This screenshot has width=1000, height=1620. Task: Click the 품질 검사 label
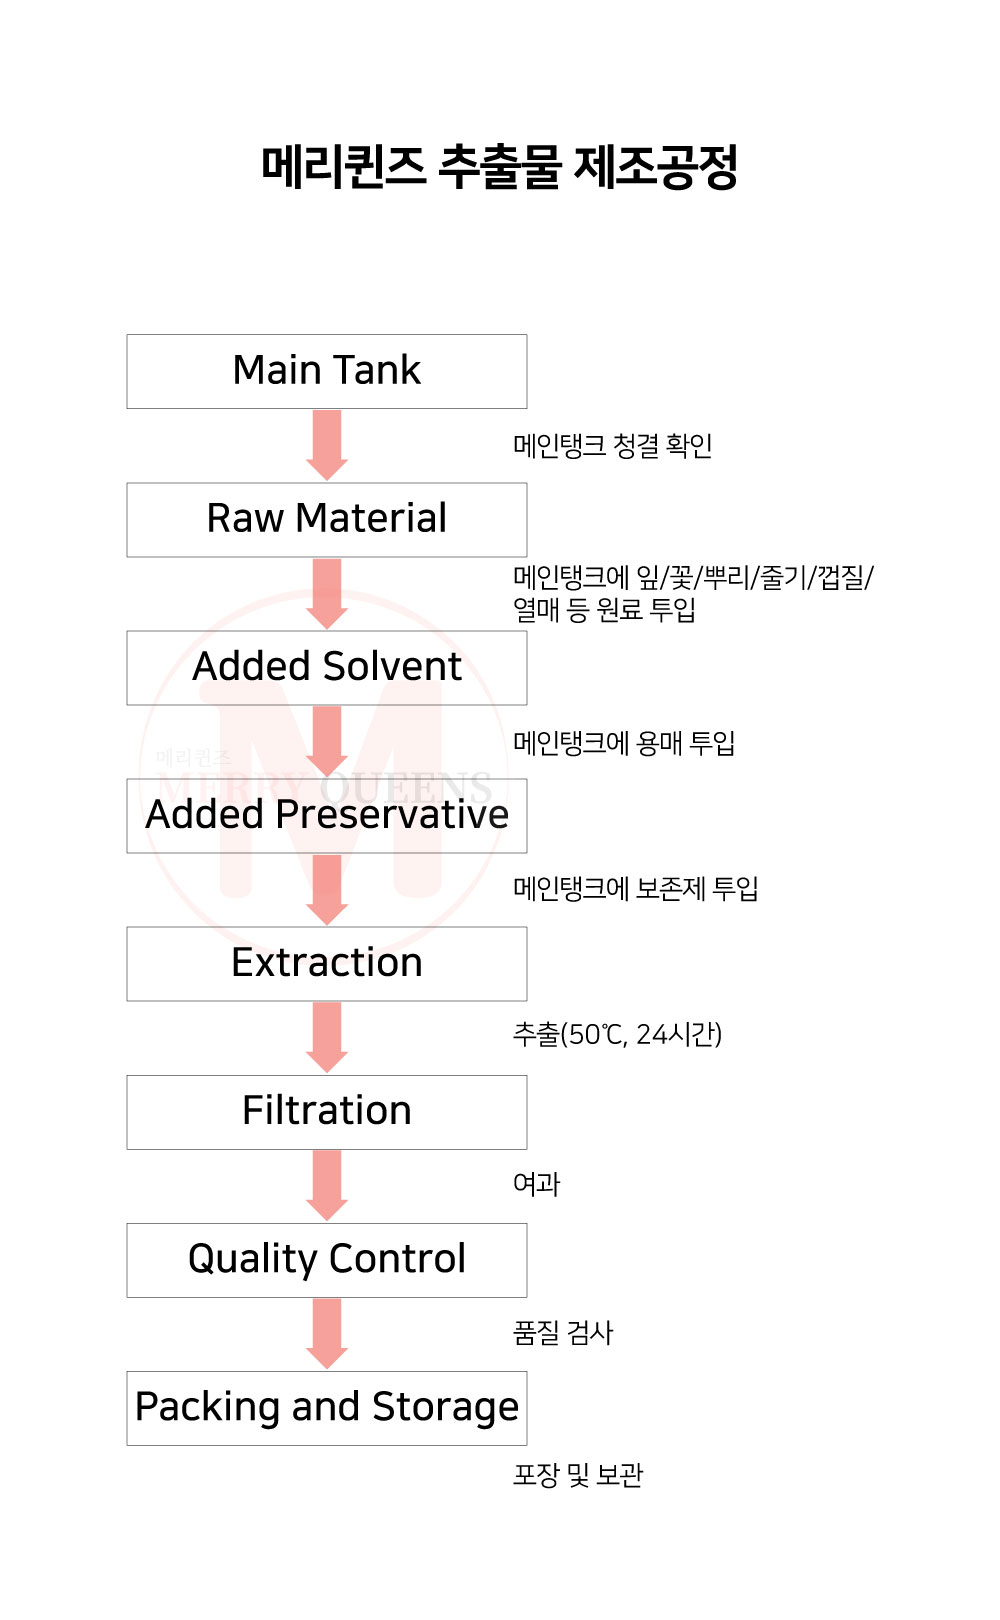click(563, 1333)
